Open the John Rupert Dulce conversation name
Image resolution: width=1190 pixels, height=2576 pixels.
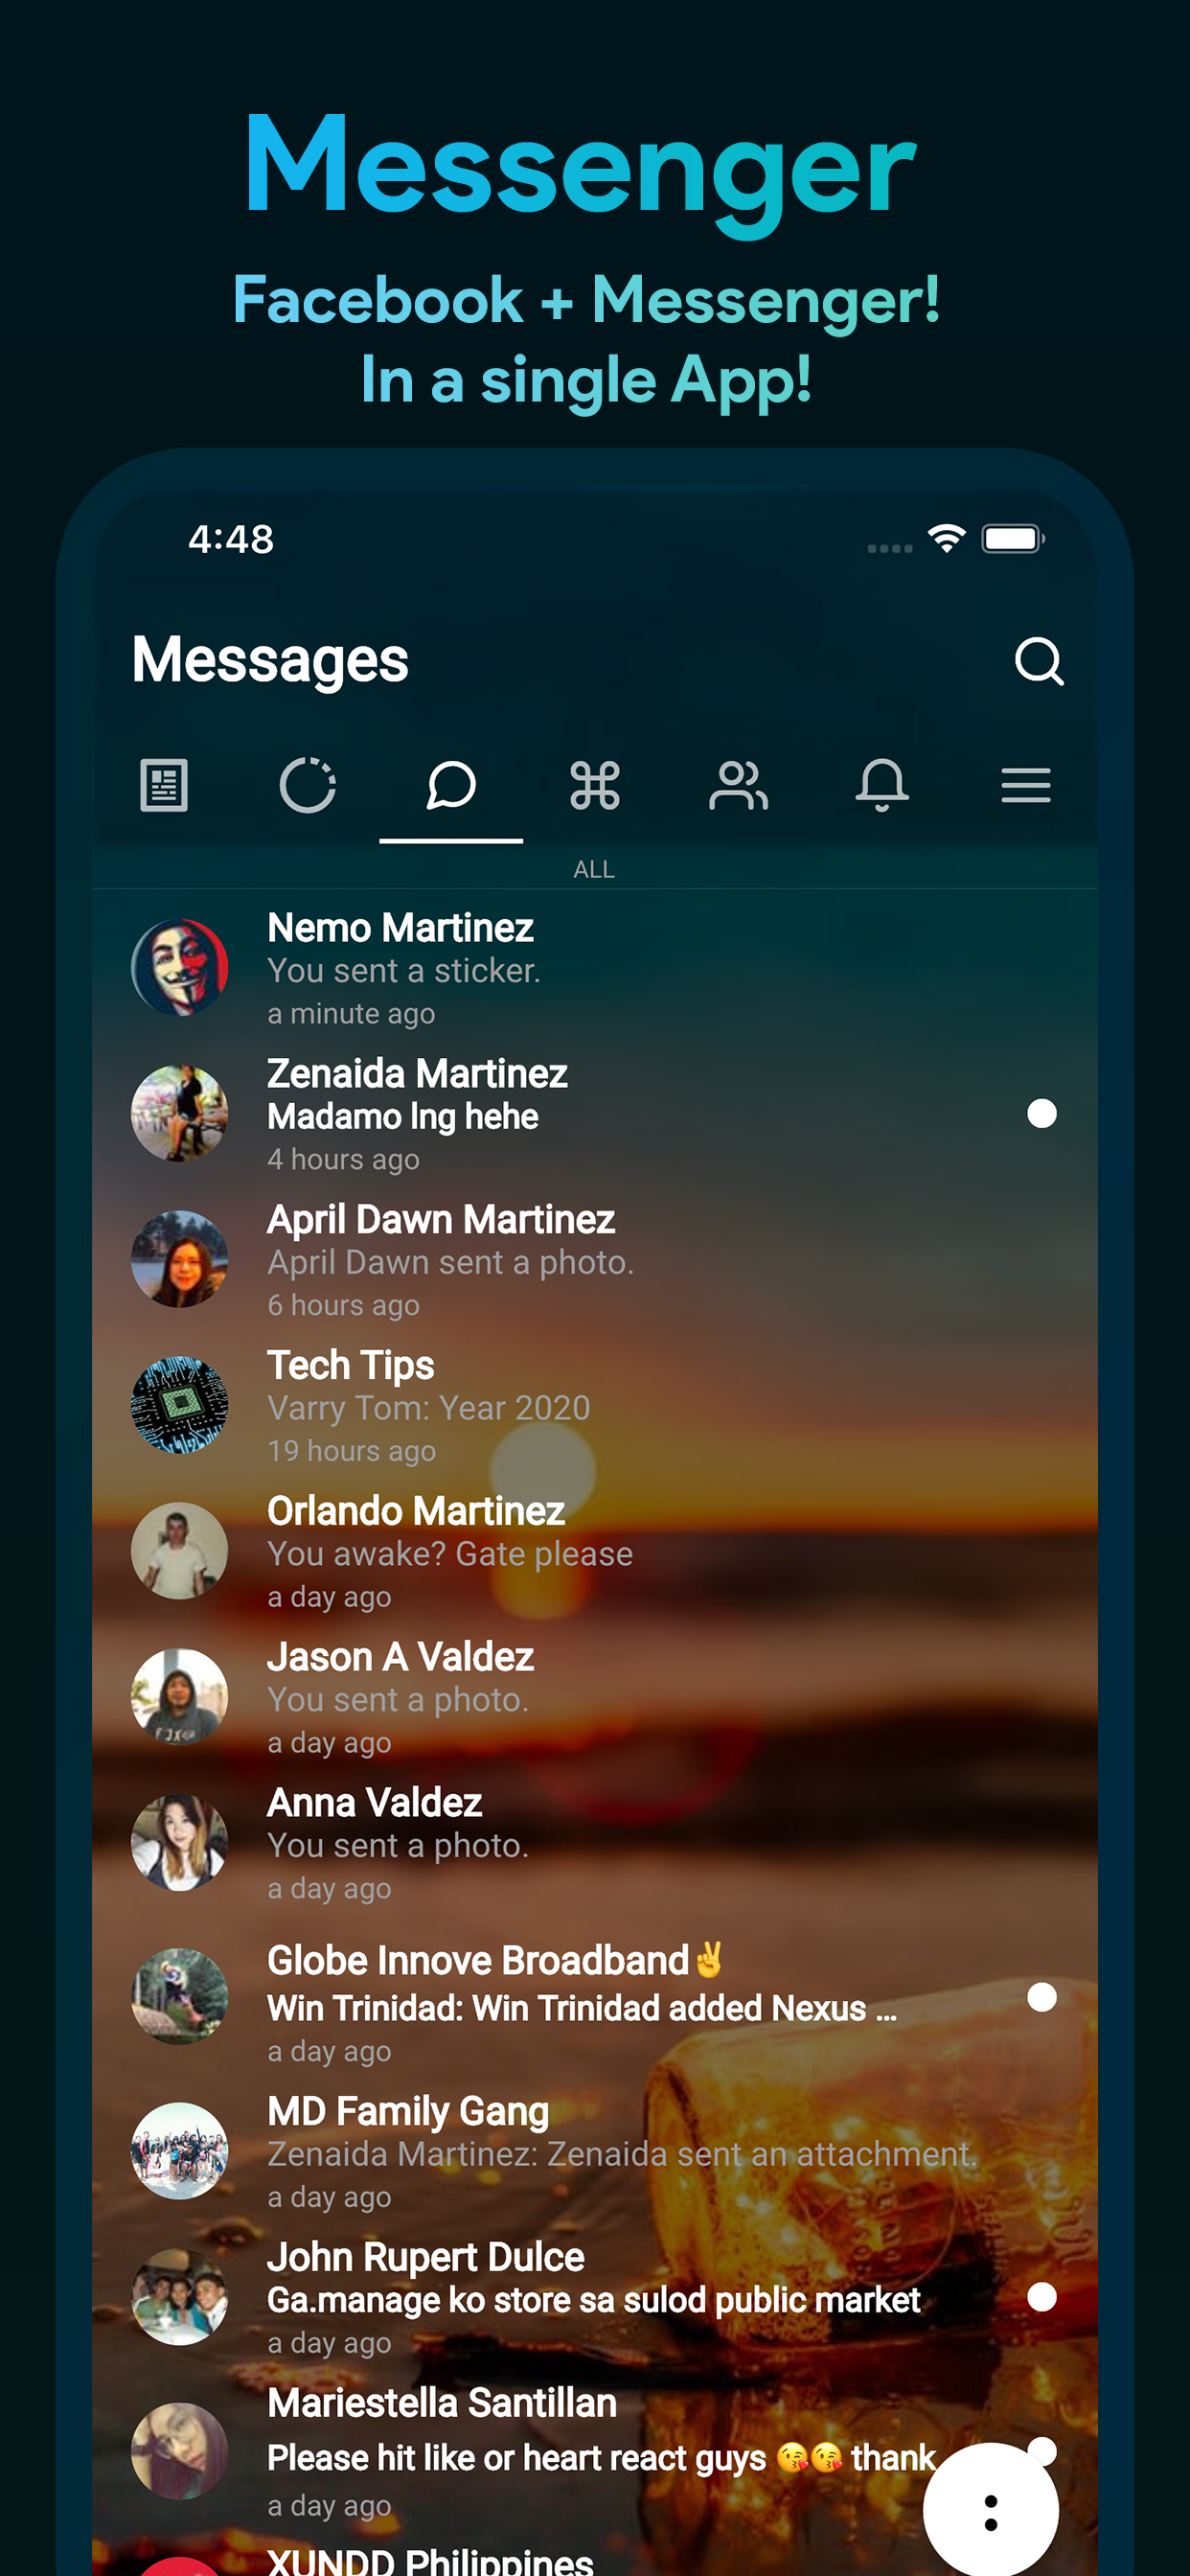point(426,2258)
